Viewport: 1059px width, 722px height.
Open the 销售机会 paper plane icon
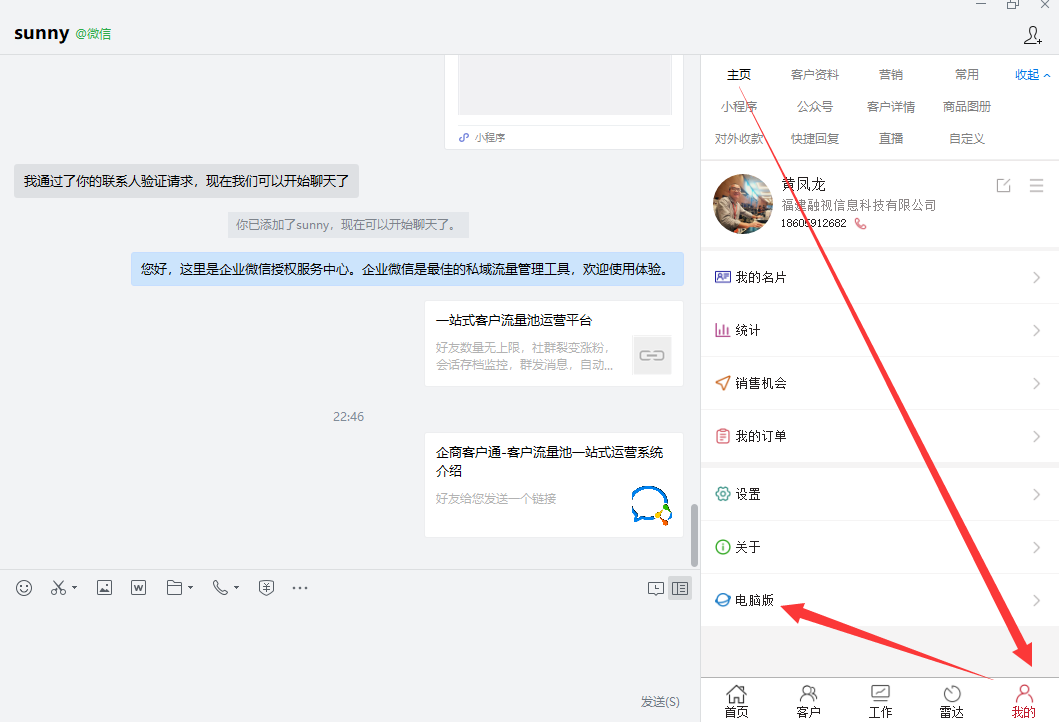[723, 383]
